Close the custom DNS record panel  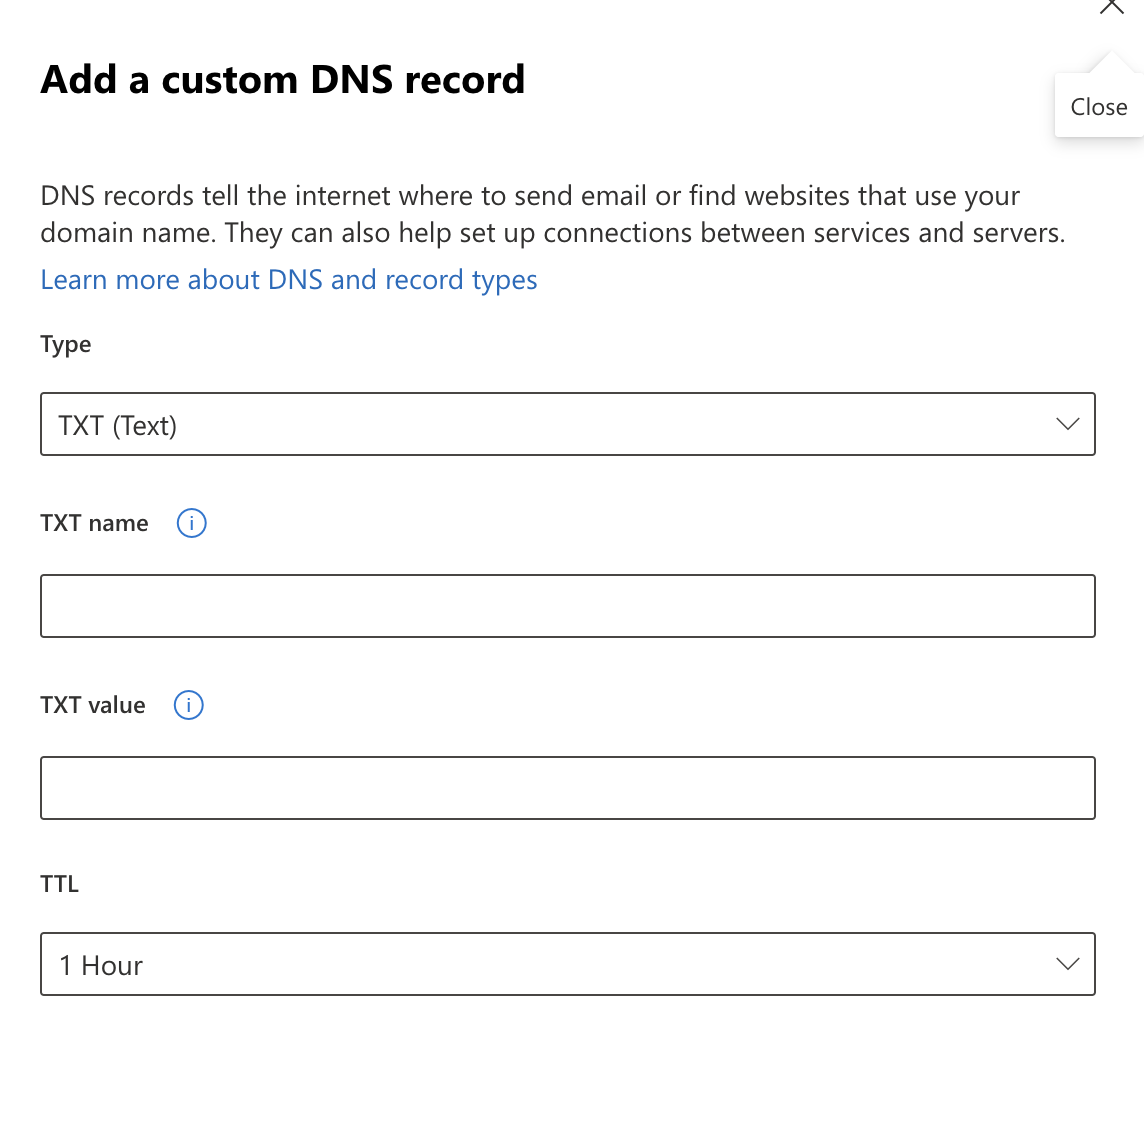point(1111,7)
